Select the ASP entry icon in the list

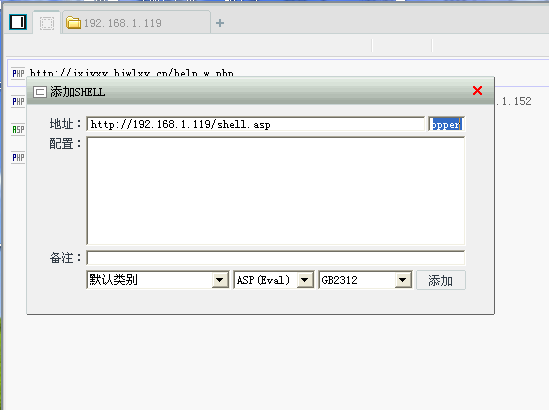(x=18, y=130)
